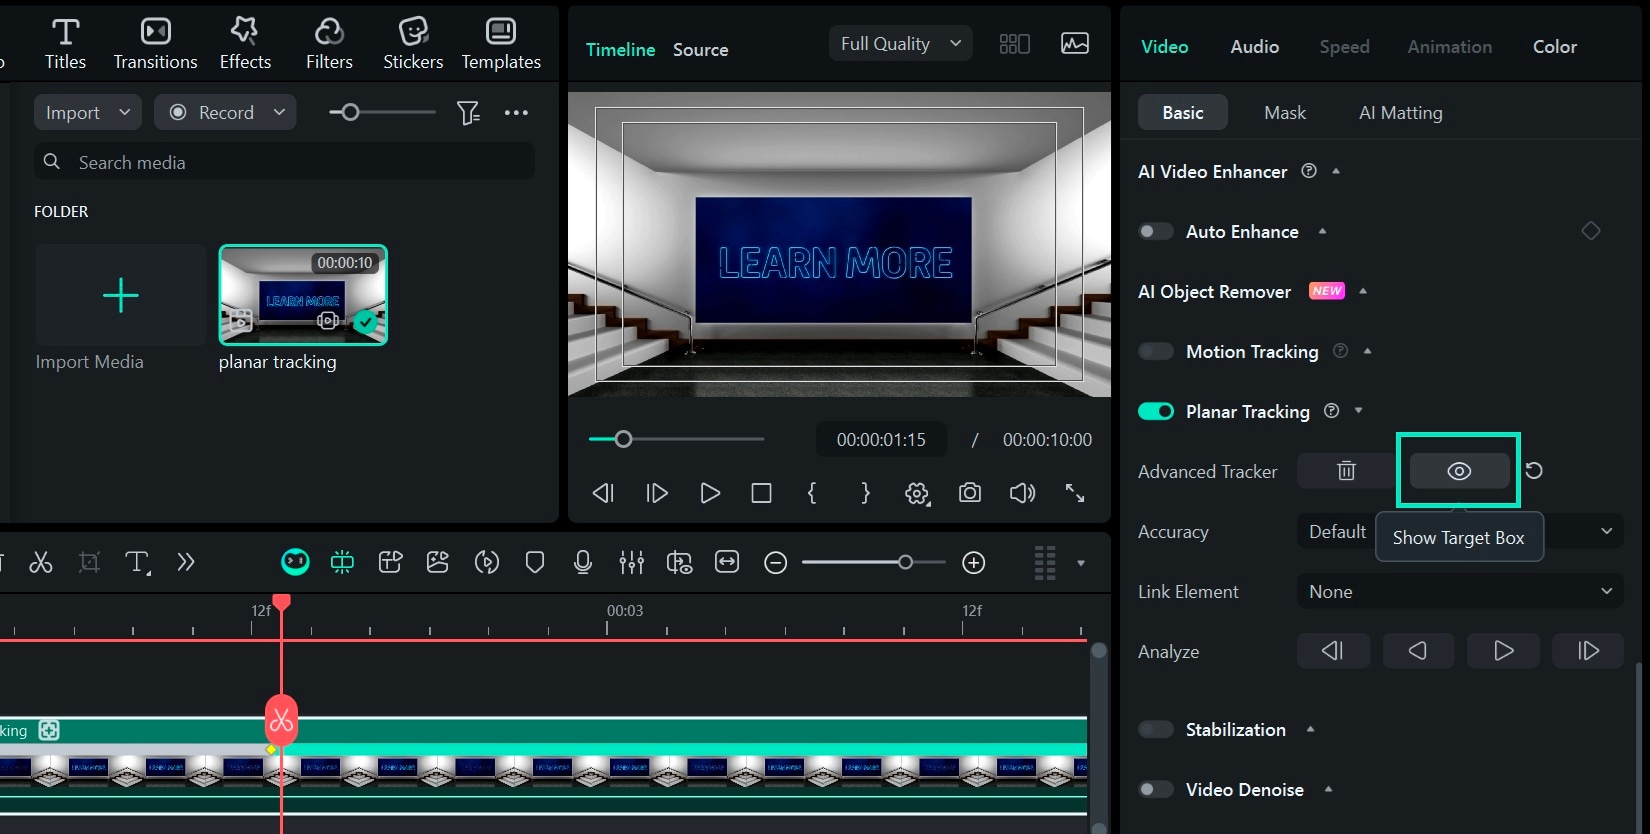Open the Stickers library
Image resolution: width=1650 pixels, height=834 pixels.
tap(413, 45)
